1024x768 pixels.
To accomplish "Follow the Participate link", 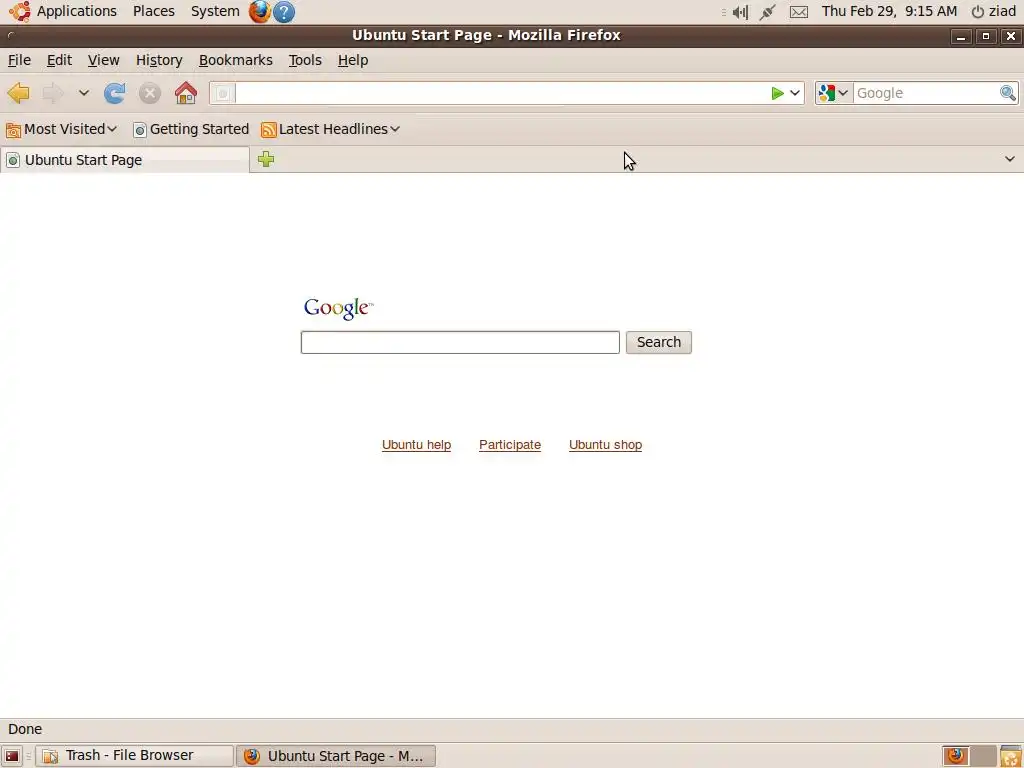I will 509,445.
